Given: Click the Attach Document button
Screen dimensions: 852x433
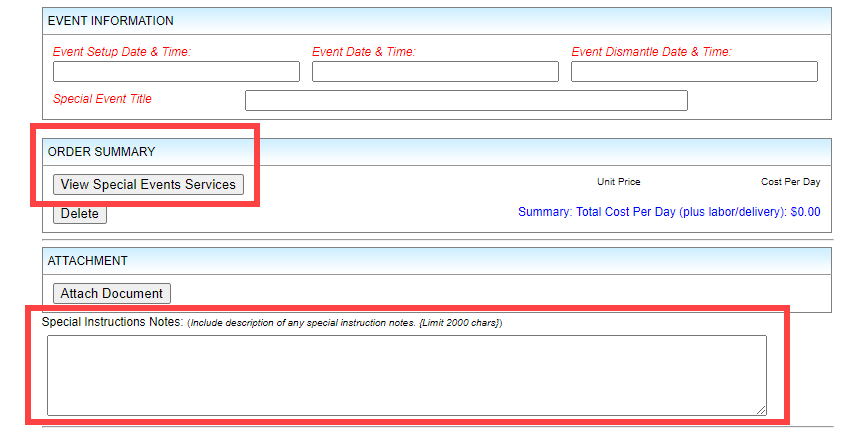Looking at the screenshot, I should (112, 293).
